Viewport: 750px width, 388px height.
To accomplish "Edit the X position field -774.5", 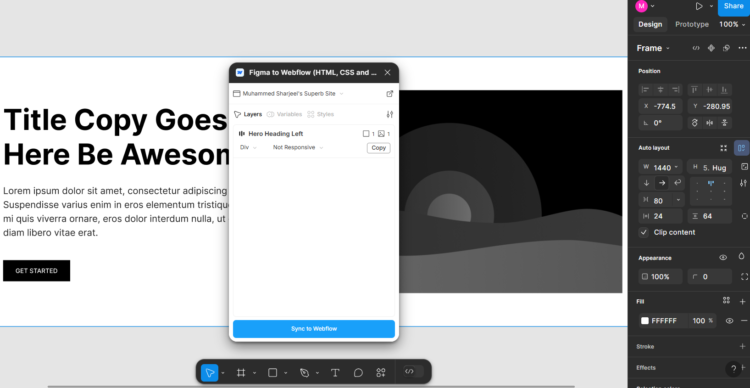I will click(661, 106).
